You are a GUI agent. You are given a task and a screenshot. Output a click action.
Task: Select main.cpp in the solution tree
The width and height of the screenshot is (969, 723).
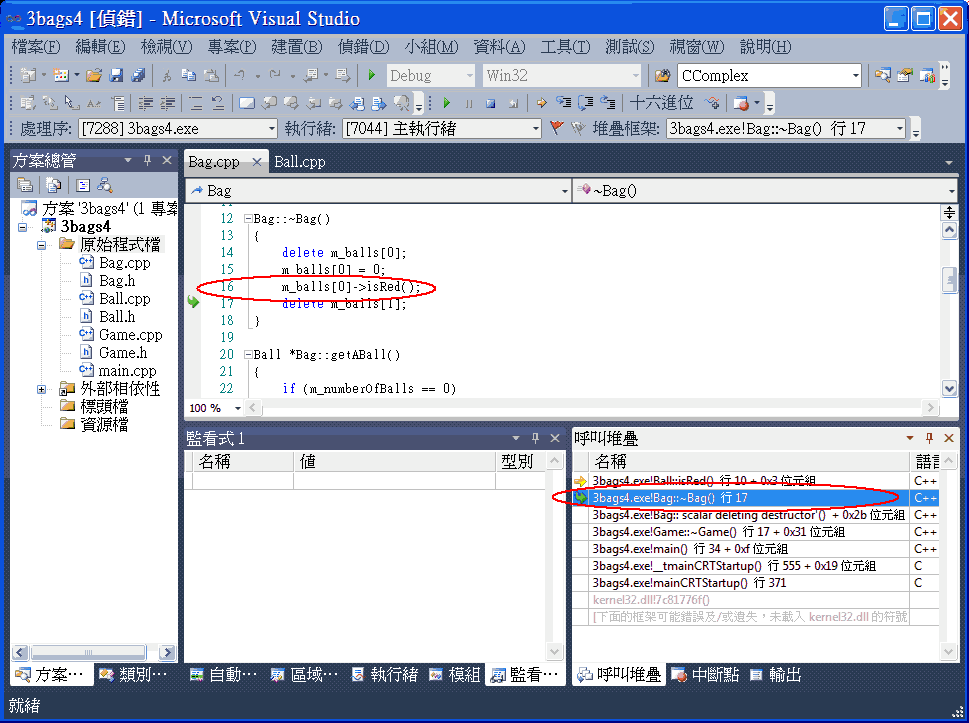click(x=127, y=371)
